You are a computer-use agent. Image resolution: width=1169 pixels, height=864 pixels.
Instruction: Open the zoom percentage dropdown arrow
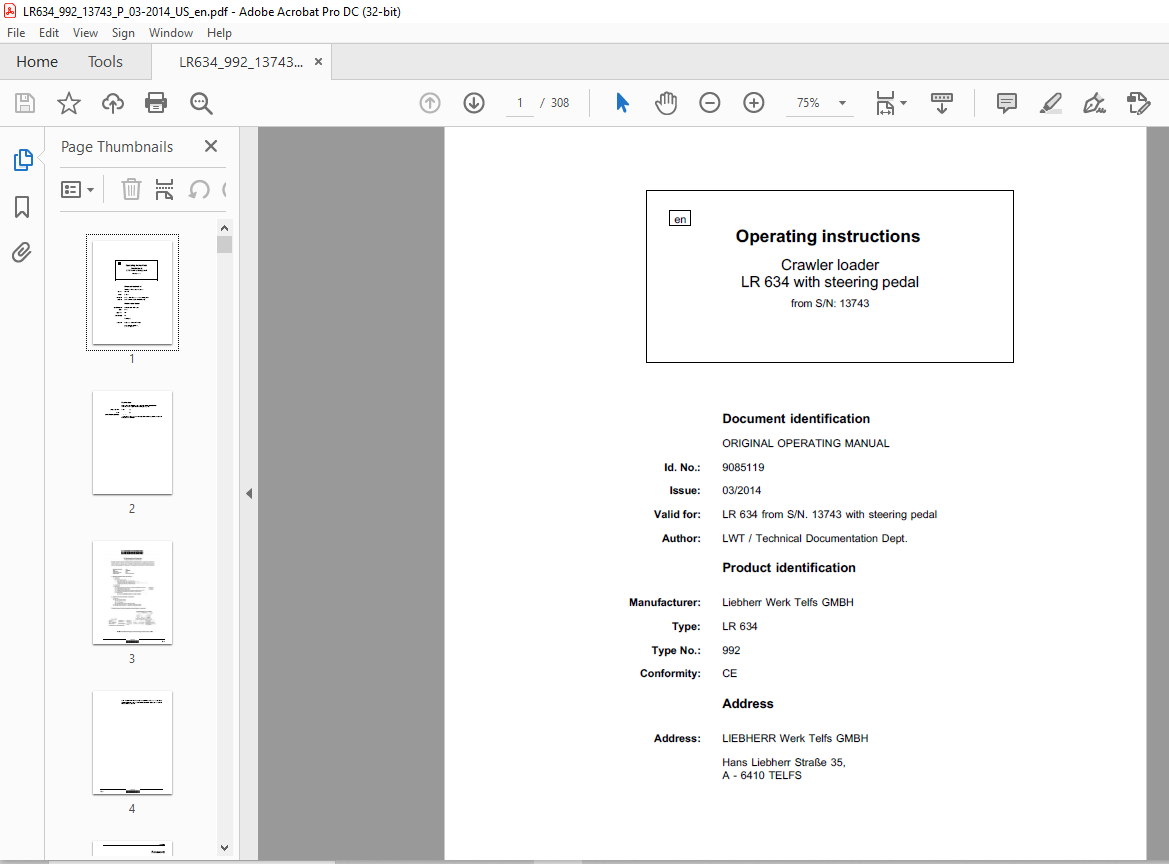pos(842,103)
